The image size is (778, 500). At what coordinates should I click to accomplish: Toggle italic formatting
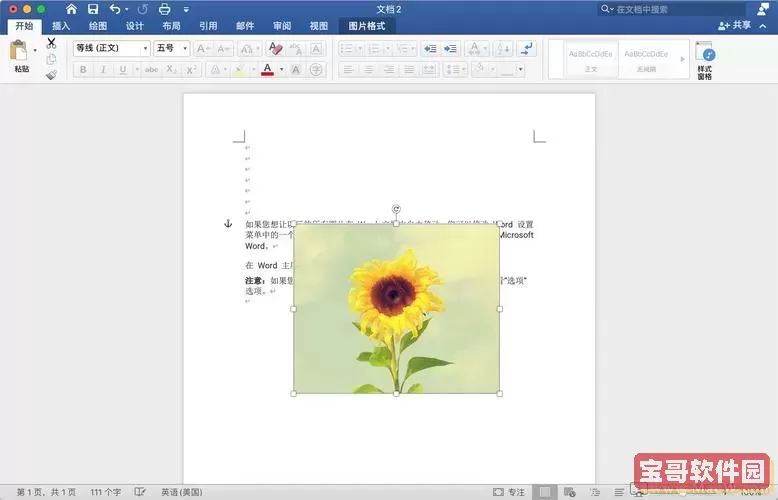[103, 70]
